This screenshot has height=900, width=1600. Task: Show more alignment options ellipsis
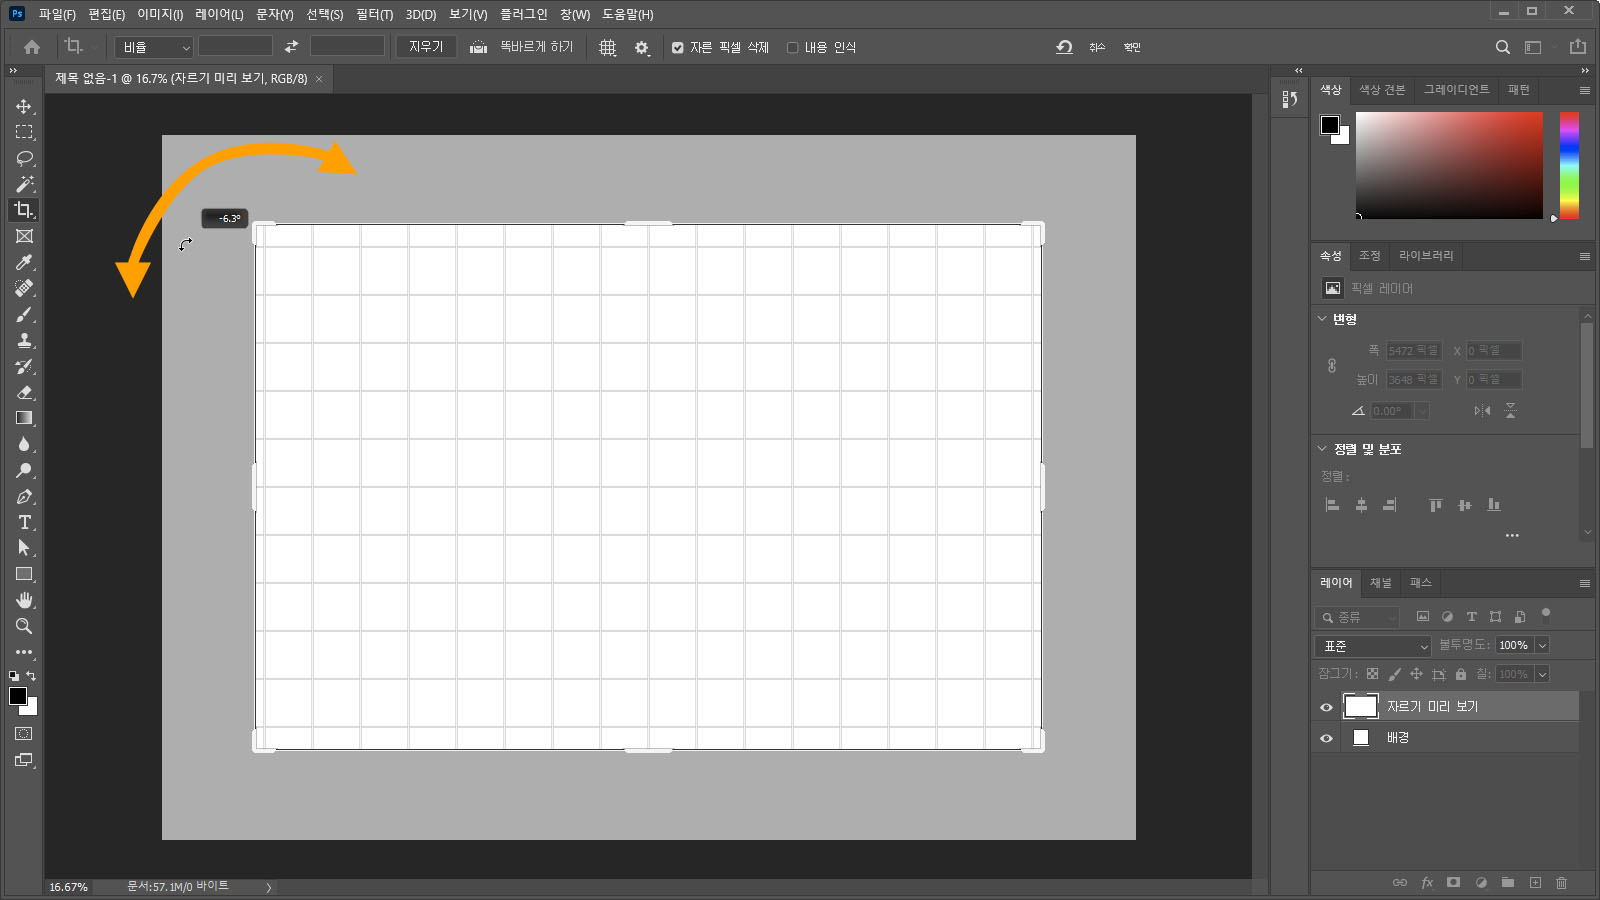pos(1512,536)
